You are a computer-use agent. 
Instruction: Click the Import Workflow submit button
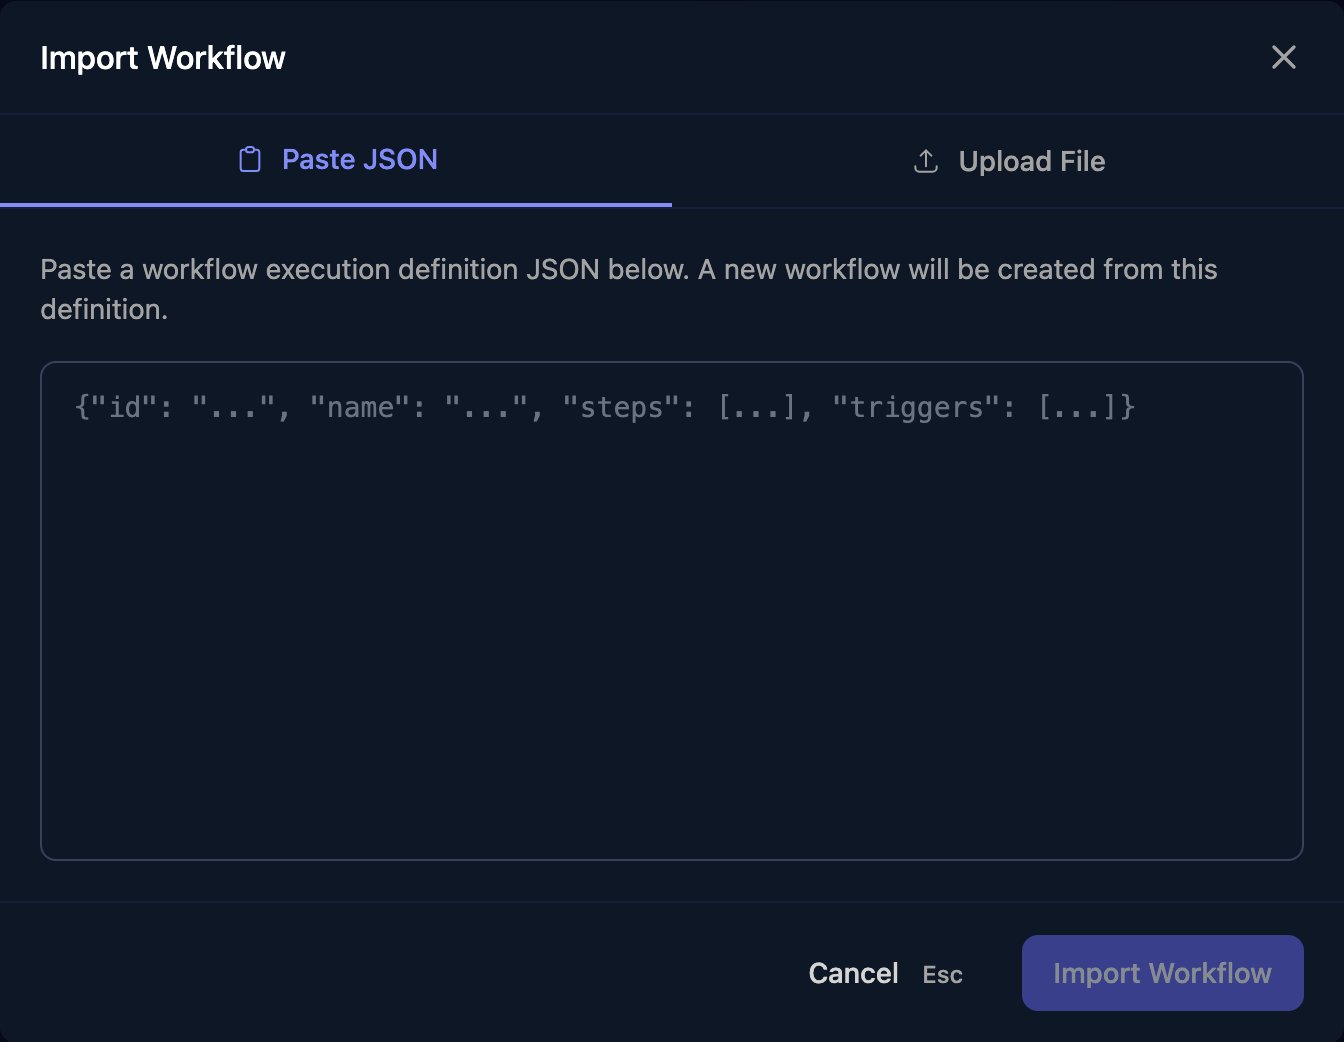click(x=1162, y=973)
